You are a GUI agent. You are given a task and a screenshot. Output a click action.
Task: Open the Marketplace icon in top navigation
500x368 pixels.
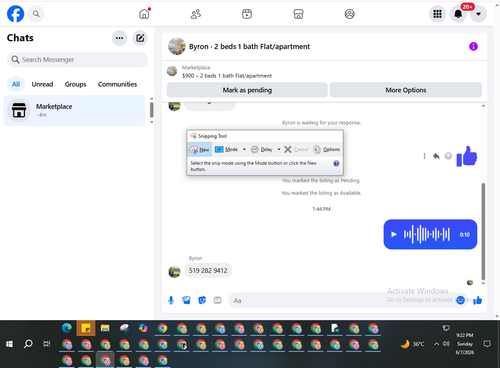pos(298,14)
